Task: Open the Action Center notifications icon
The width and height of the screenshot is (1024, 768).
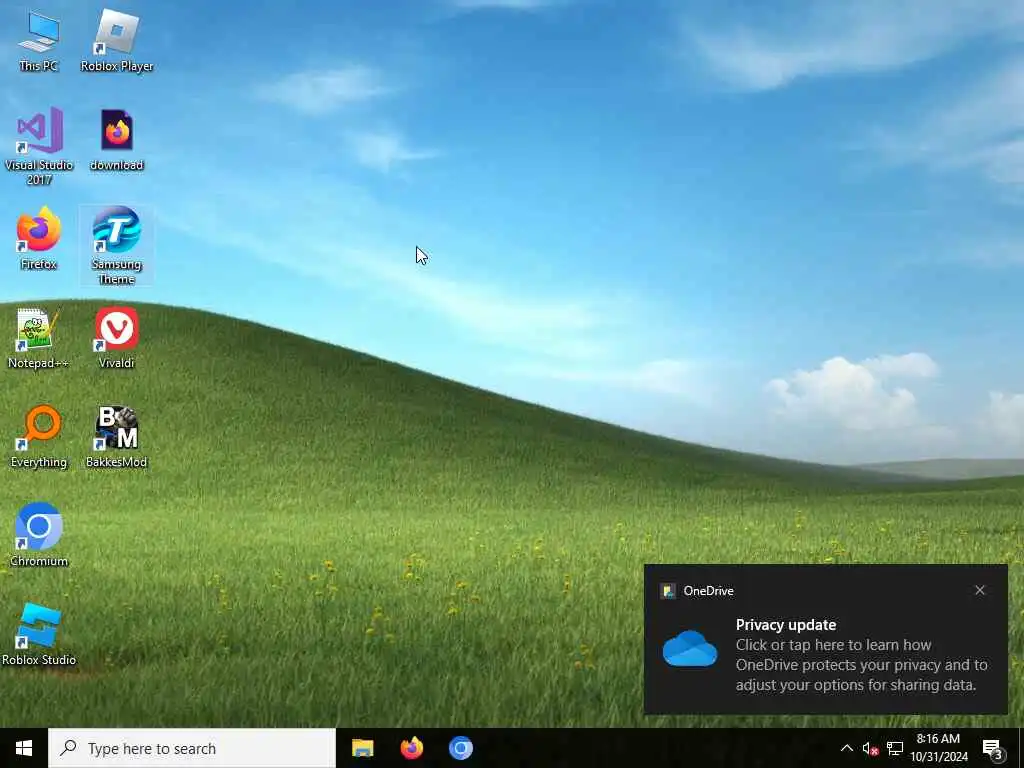Action: coord(993,749)
